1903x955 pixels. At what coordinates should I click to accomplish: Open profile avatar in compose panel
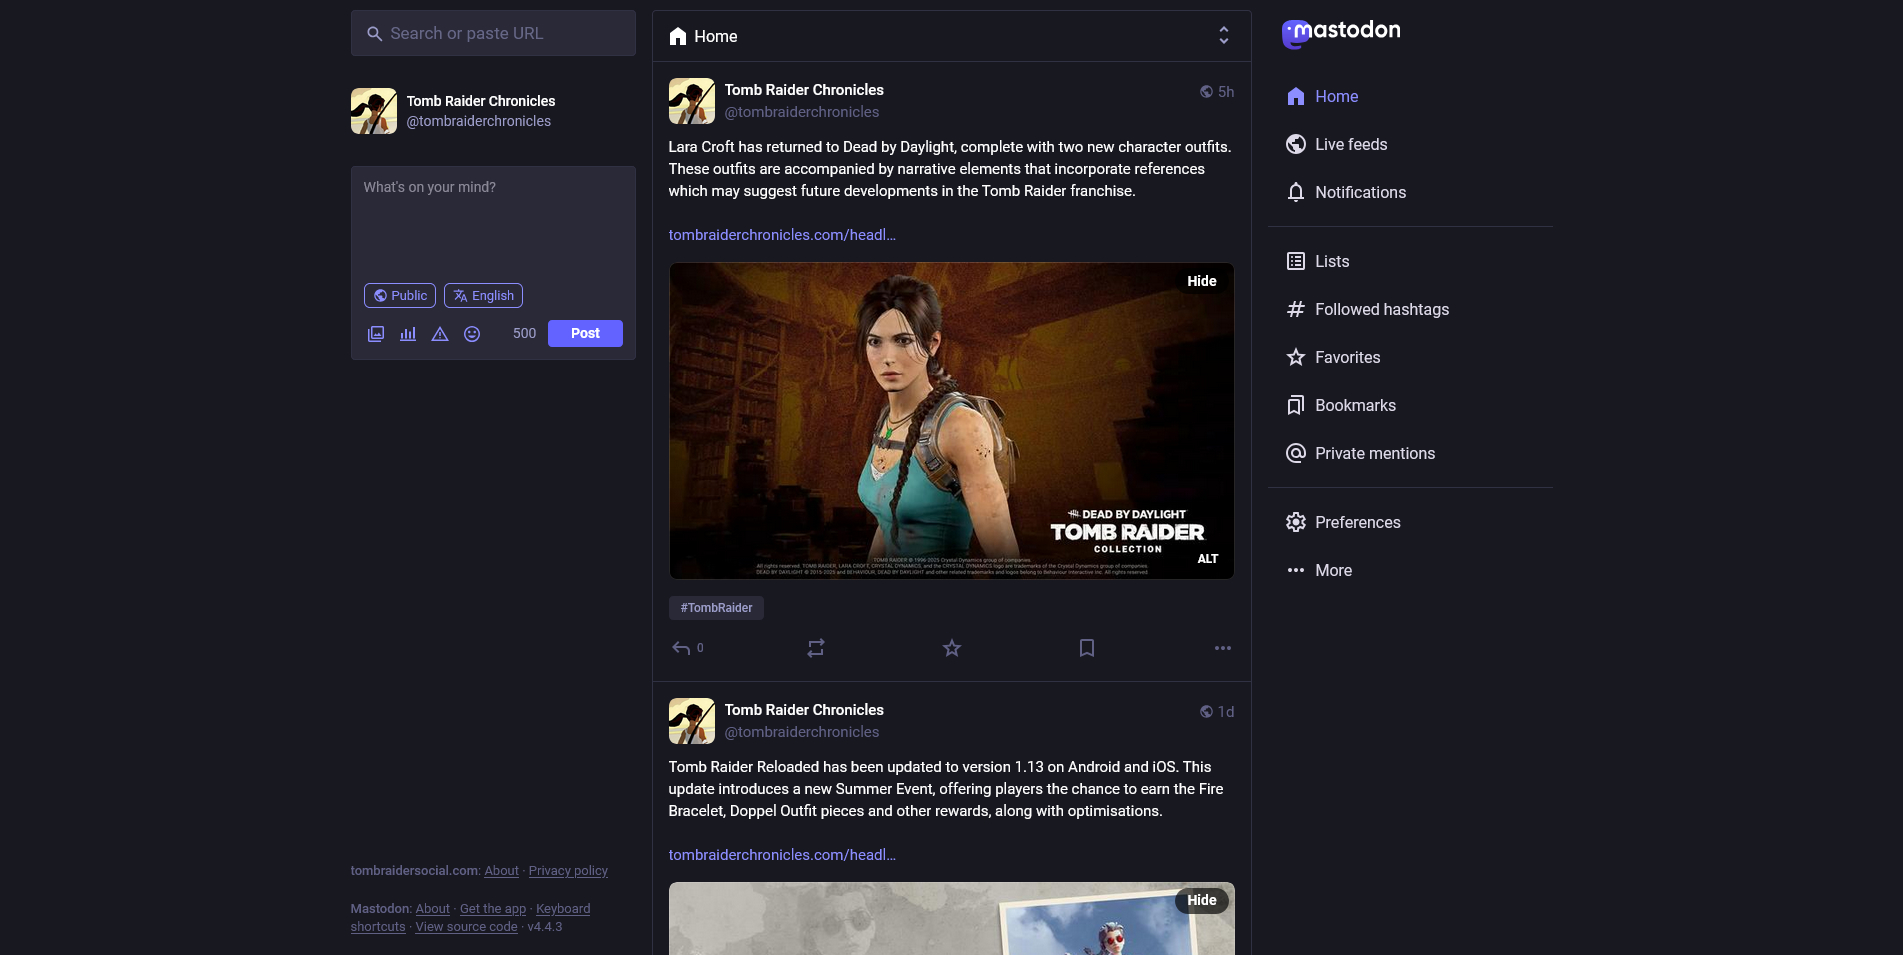(374, 111)
